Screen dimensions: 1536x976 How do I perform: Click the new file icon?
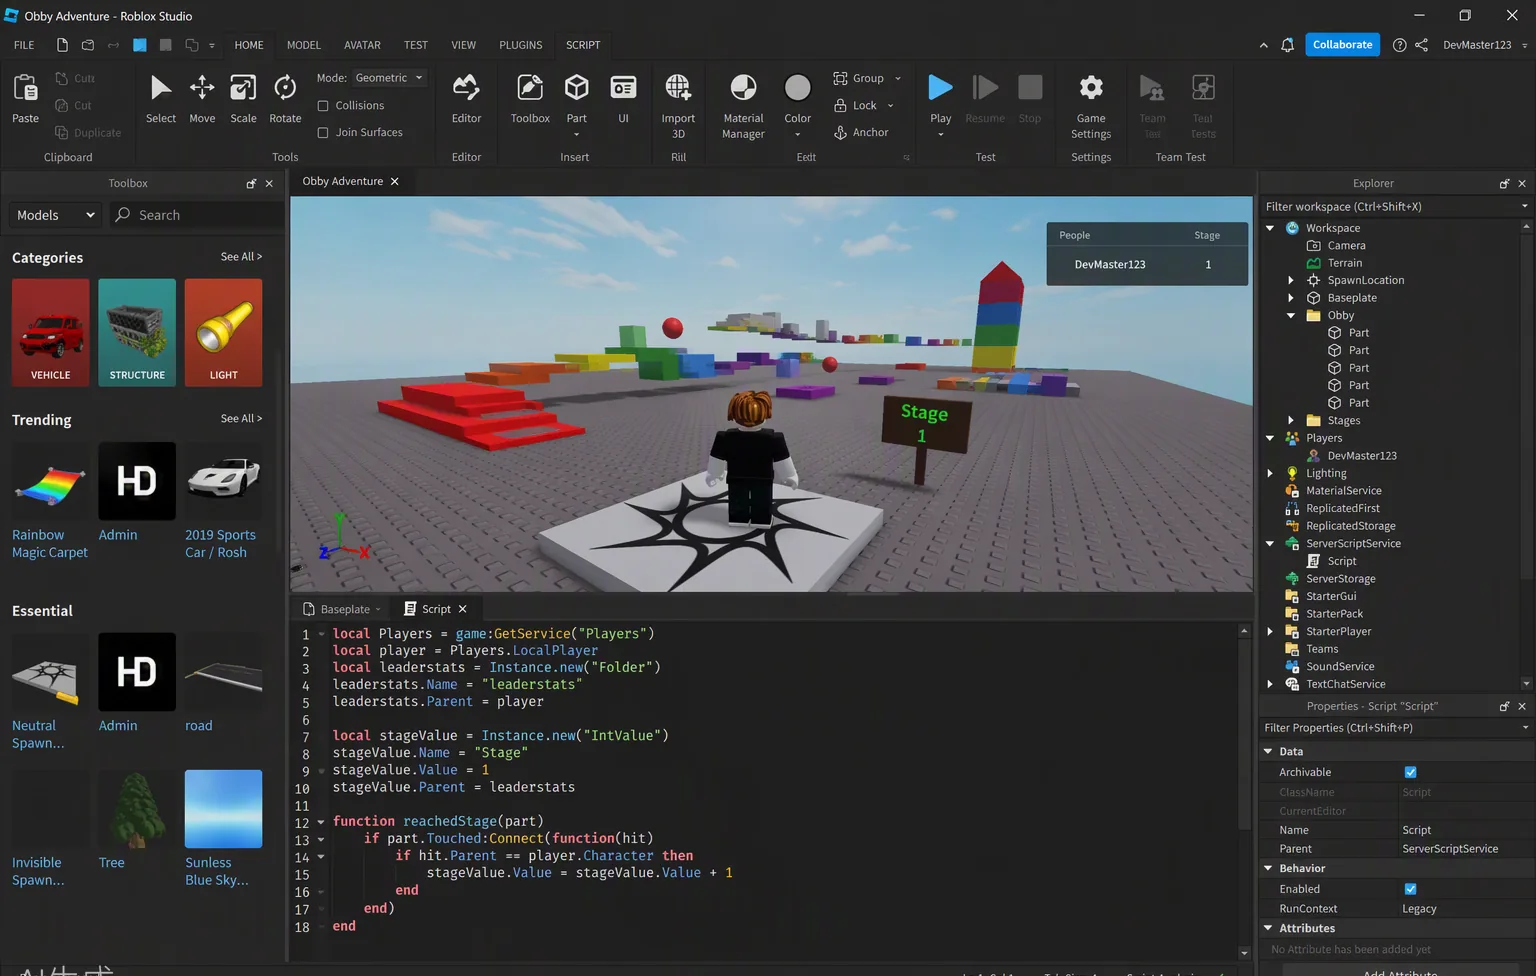62,45
